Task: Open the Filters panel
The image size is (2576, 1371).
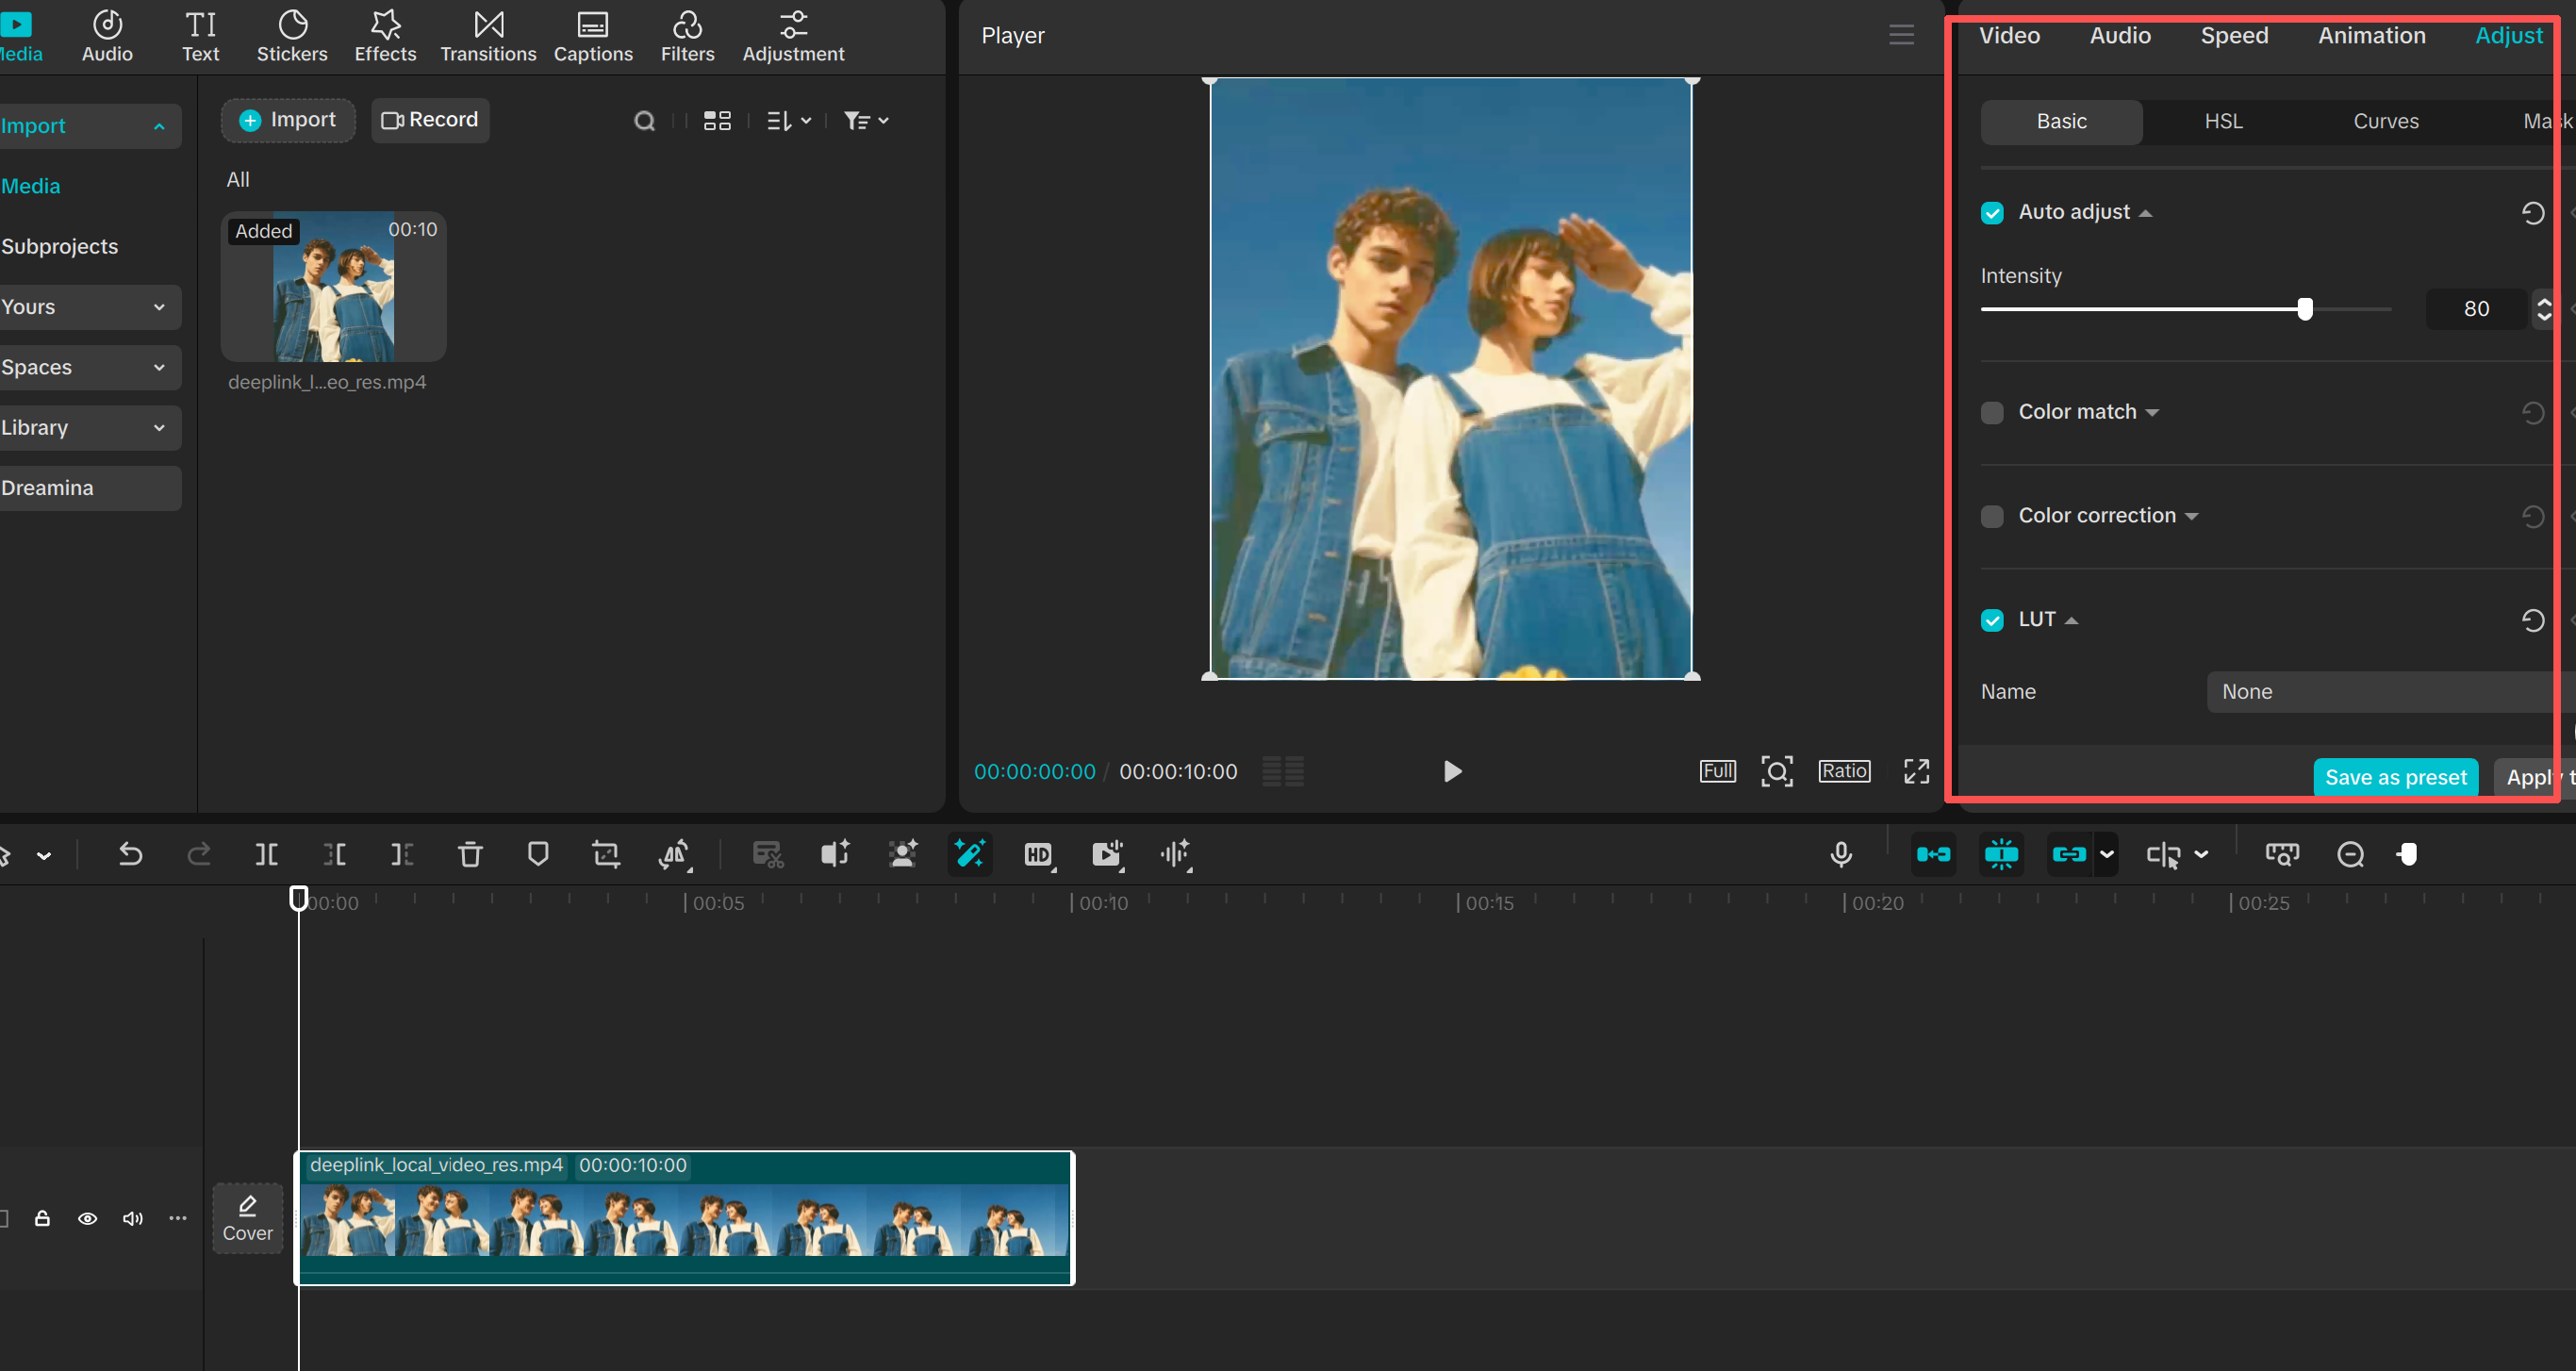Action: (687, 37)
